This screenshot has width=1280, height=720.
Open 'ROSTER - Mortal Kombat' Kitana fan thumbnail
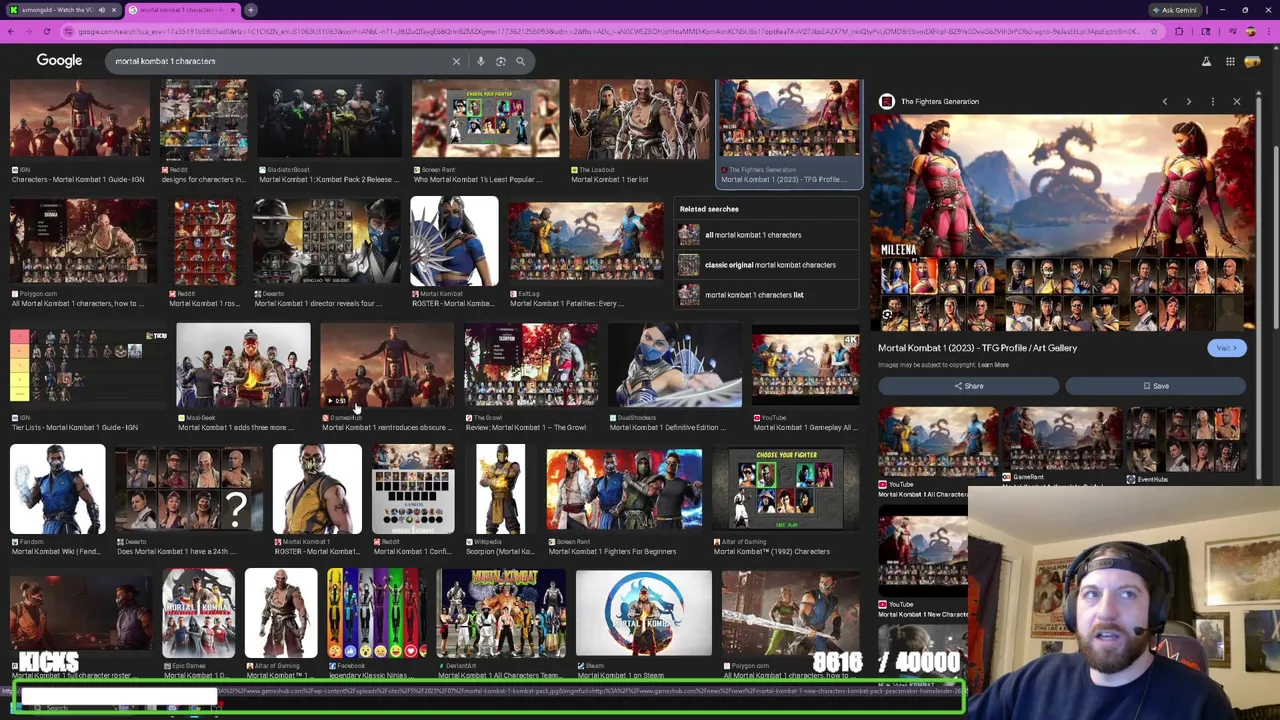tap(453, 241)
